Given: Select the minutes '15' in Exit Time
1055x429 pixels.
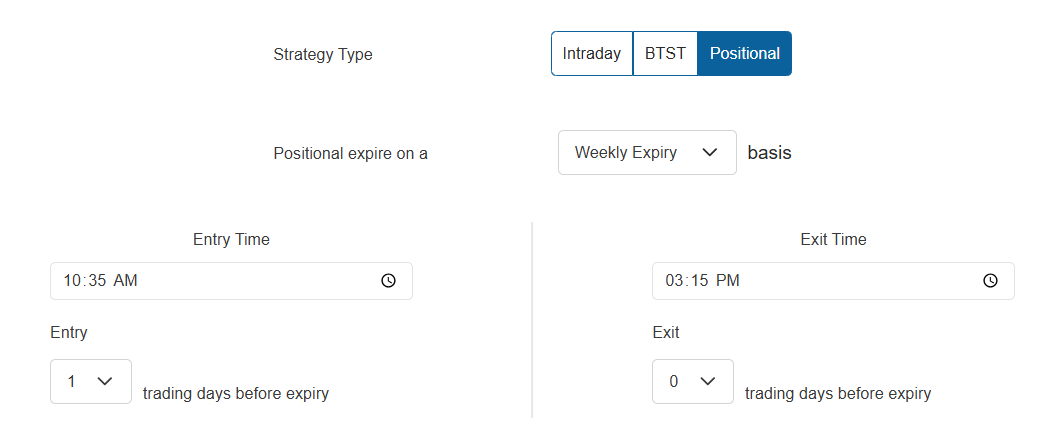Looking at the screenshot, I should coord(698,281).
